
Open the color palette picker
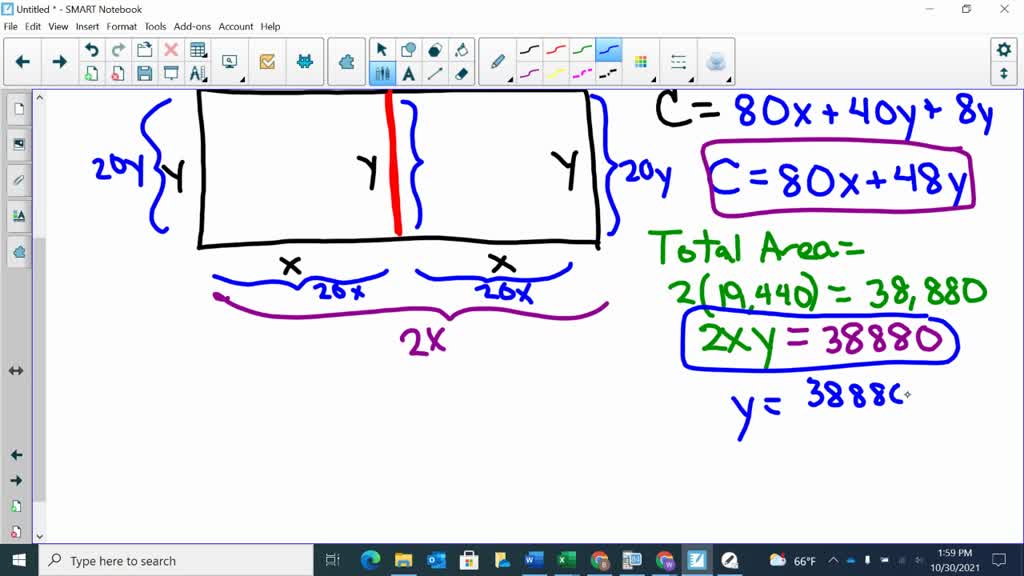pyautogui.click(x=640, y=62)
